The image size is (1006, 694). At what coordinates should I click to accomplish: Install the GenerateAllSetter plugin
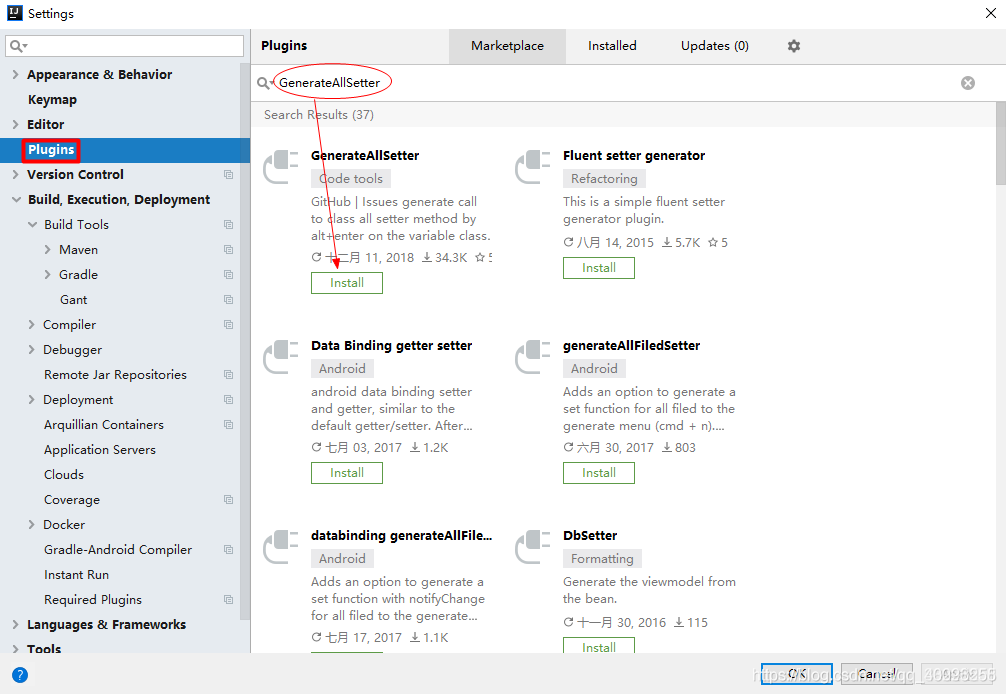pos(346,283)
